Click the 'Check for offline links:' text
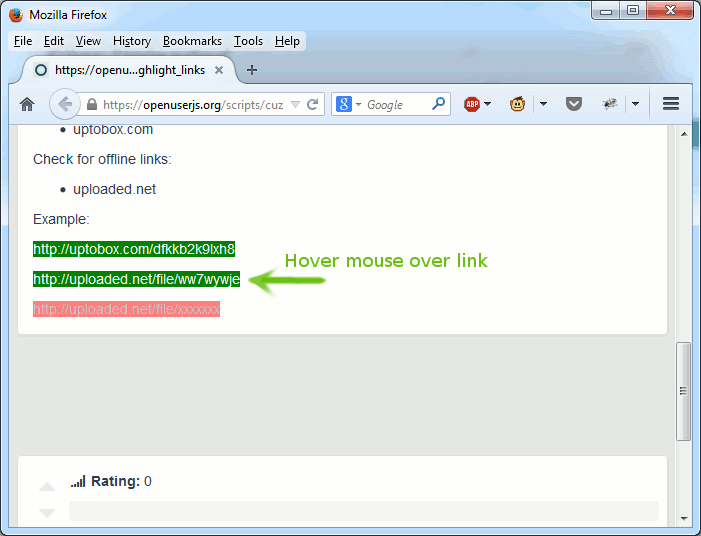 tap(102, 160)
